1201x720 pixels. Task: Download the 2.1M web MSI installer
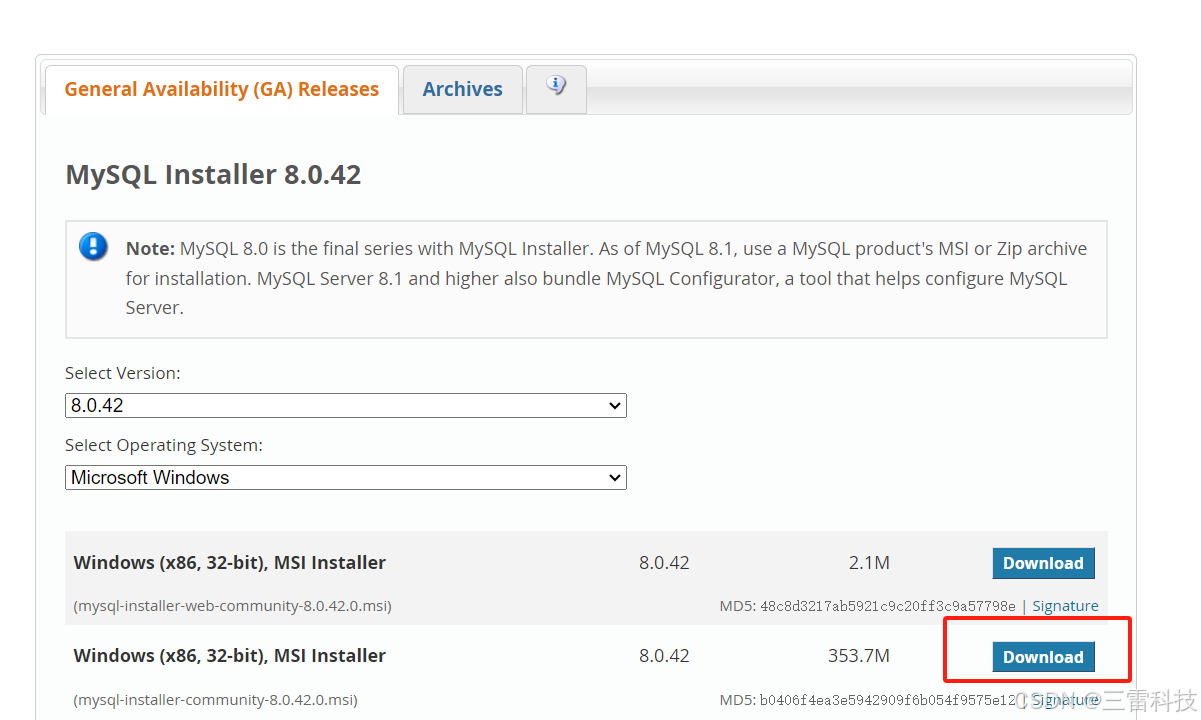pyautogui.click(x=1043, y=563)
